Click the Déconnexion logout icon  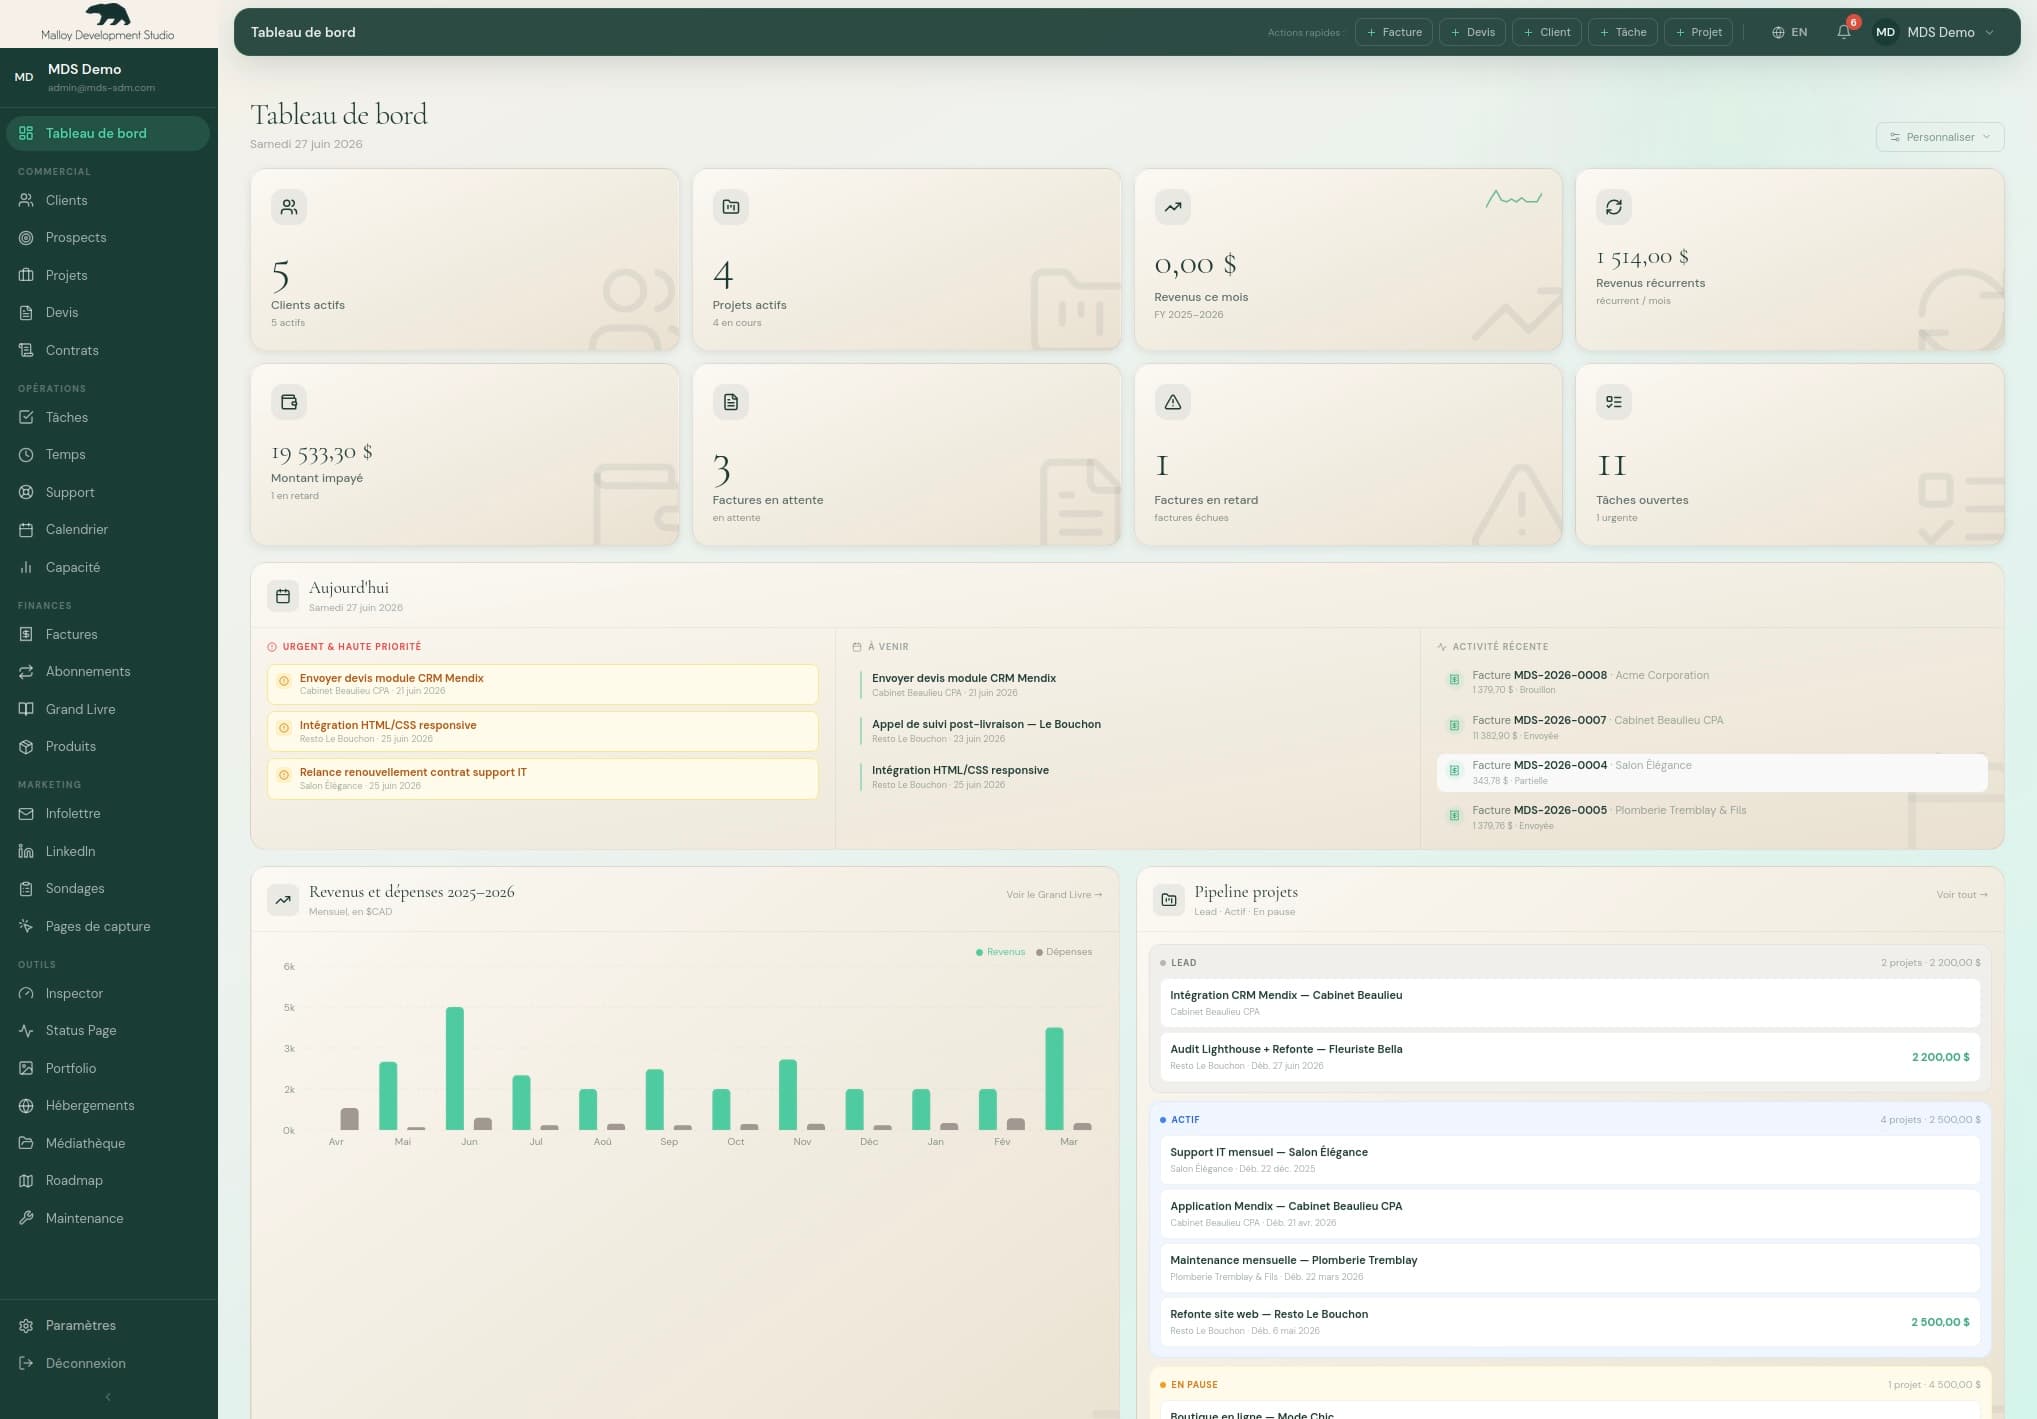[26, 1363]
